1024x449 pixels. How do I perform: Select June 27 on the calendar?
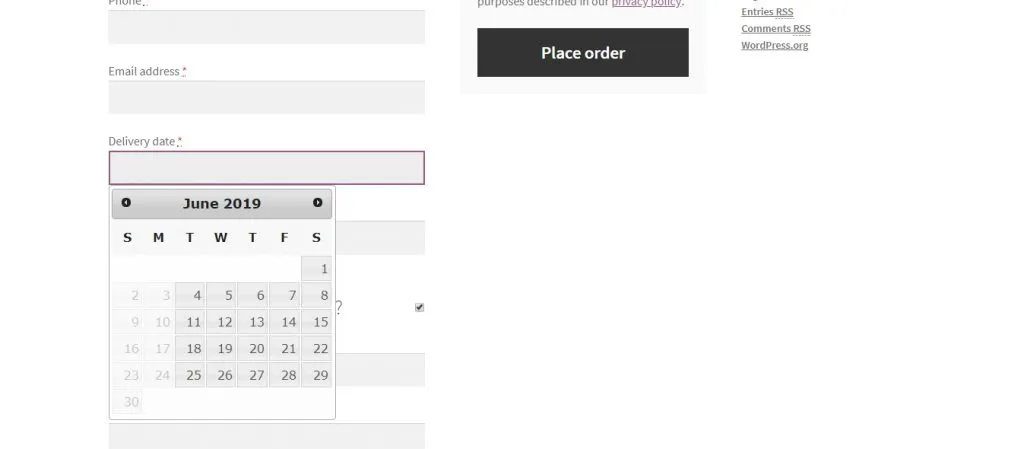coord(253,375)
